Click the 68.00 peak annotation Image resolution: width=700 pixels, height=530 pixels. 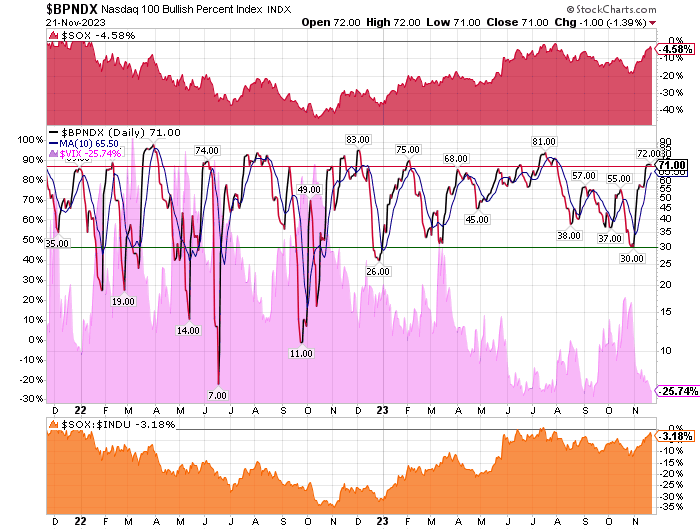point(455,159)
